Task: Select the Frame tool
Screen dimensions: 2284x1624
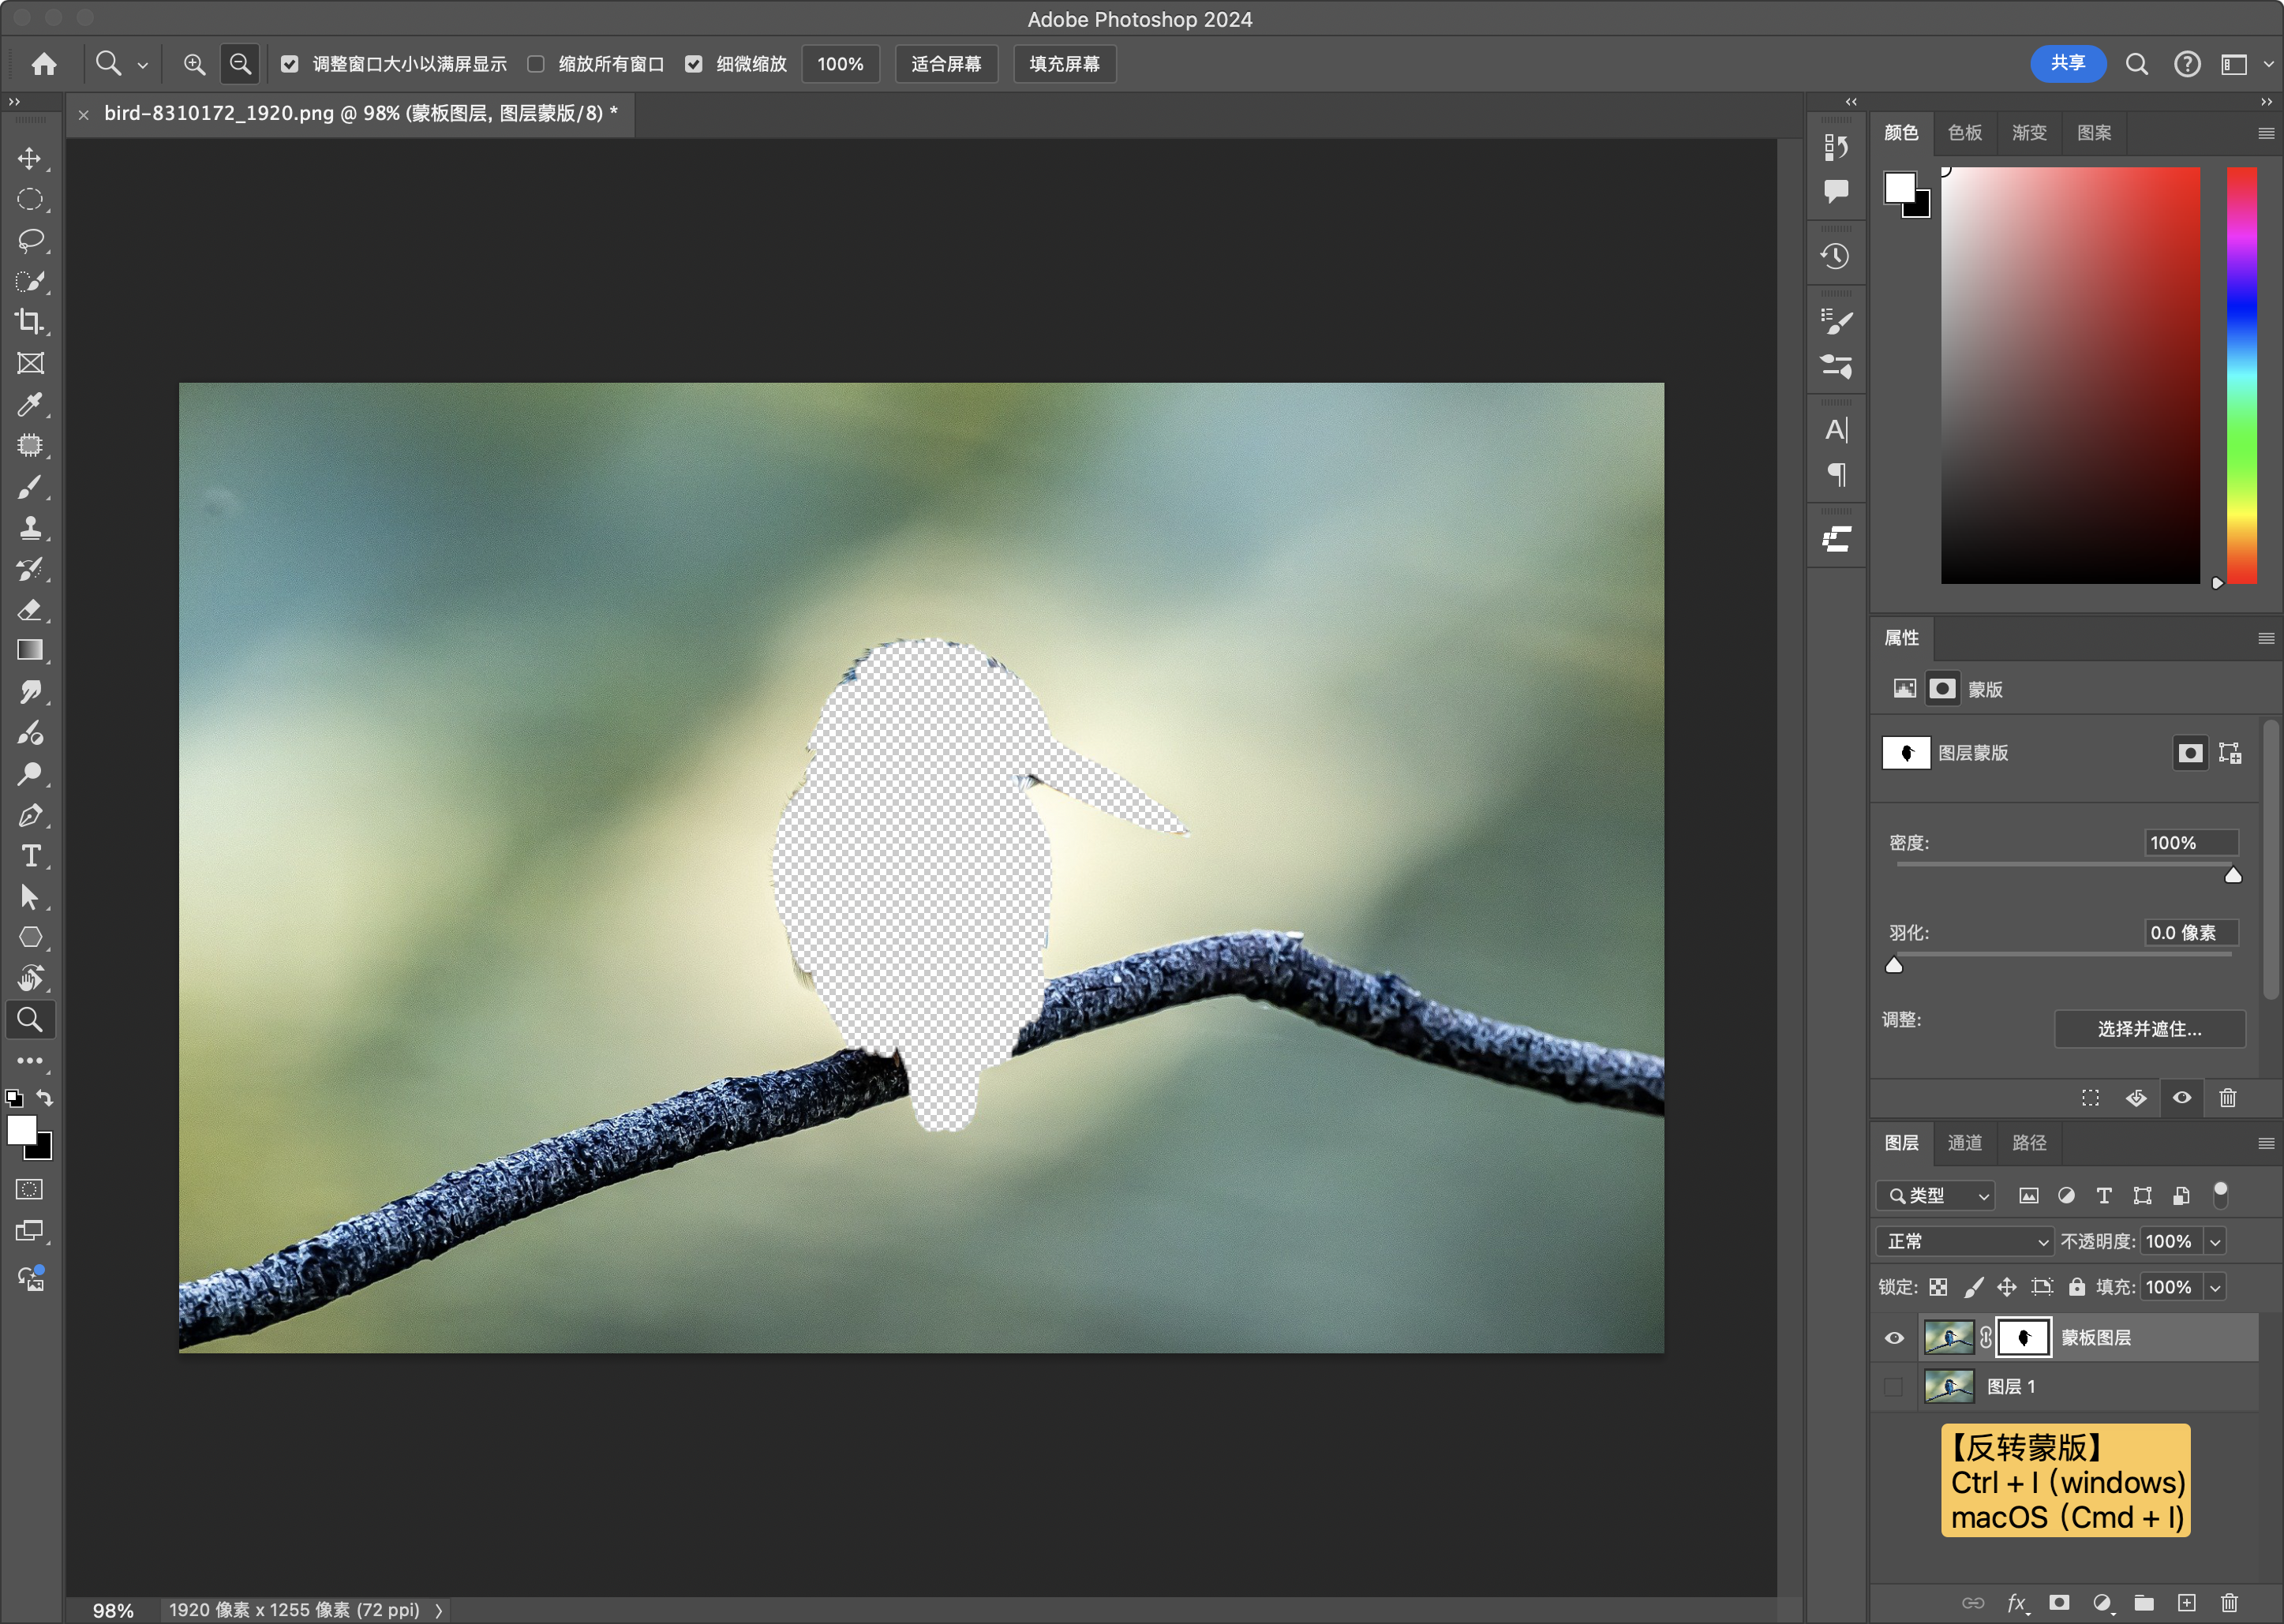Action: coord(30,363)
